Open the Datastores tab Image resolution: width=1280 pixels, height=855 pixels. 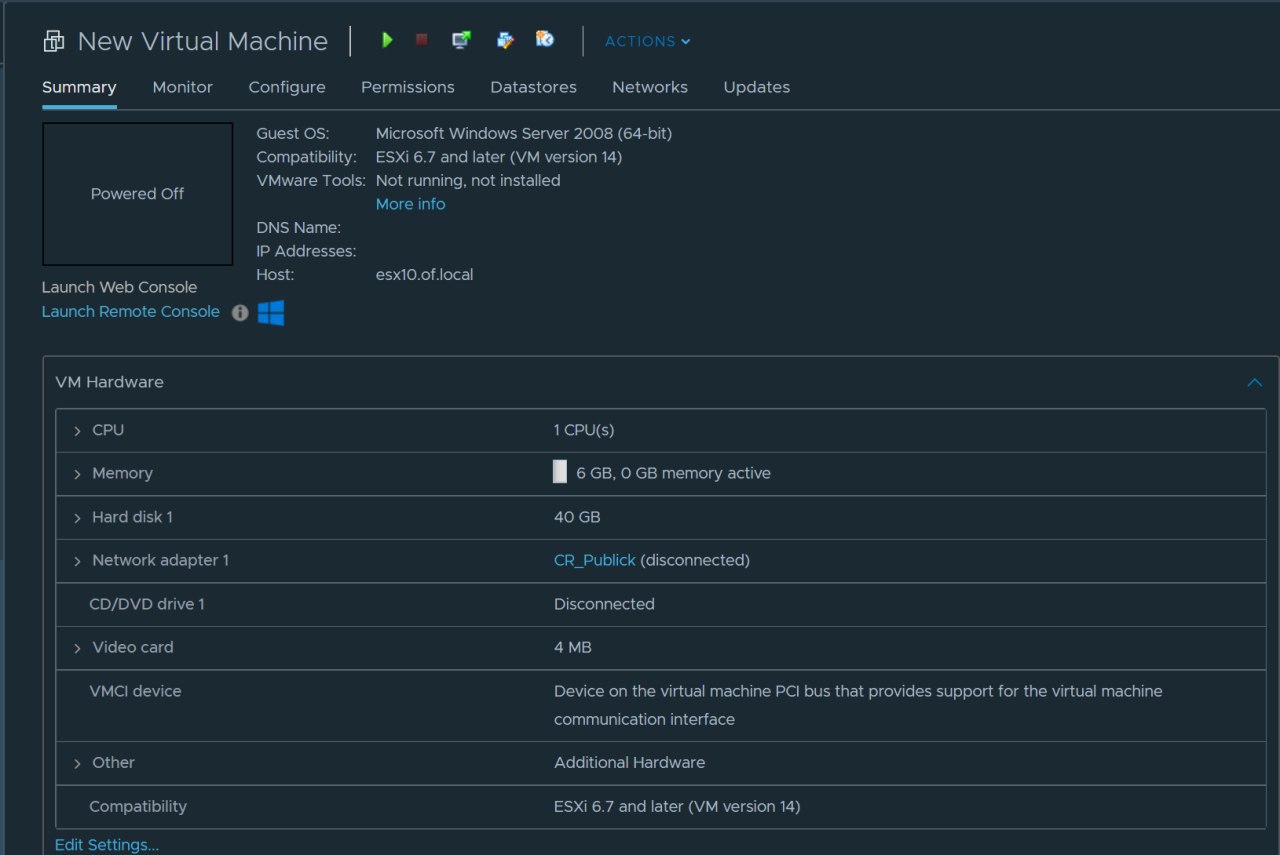point(533,87)
